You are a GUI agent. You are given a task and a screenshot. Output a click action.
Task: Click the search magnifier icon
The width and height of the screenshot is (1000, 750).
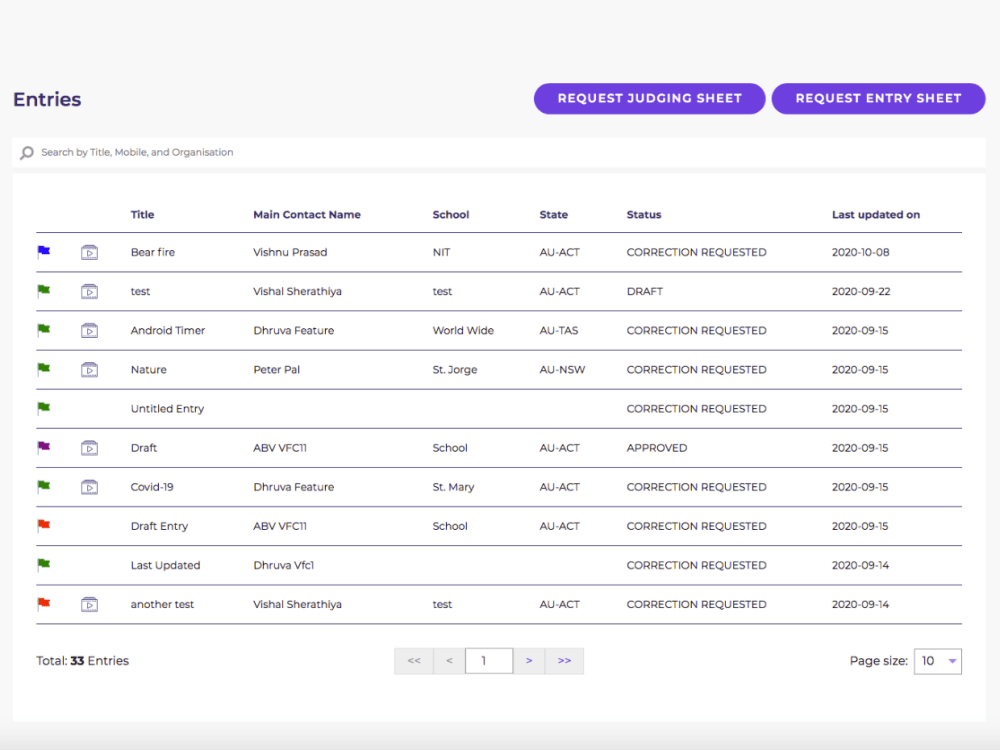click(26, 153)
